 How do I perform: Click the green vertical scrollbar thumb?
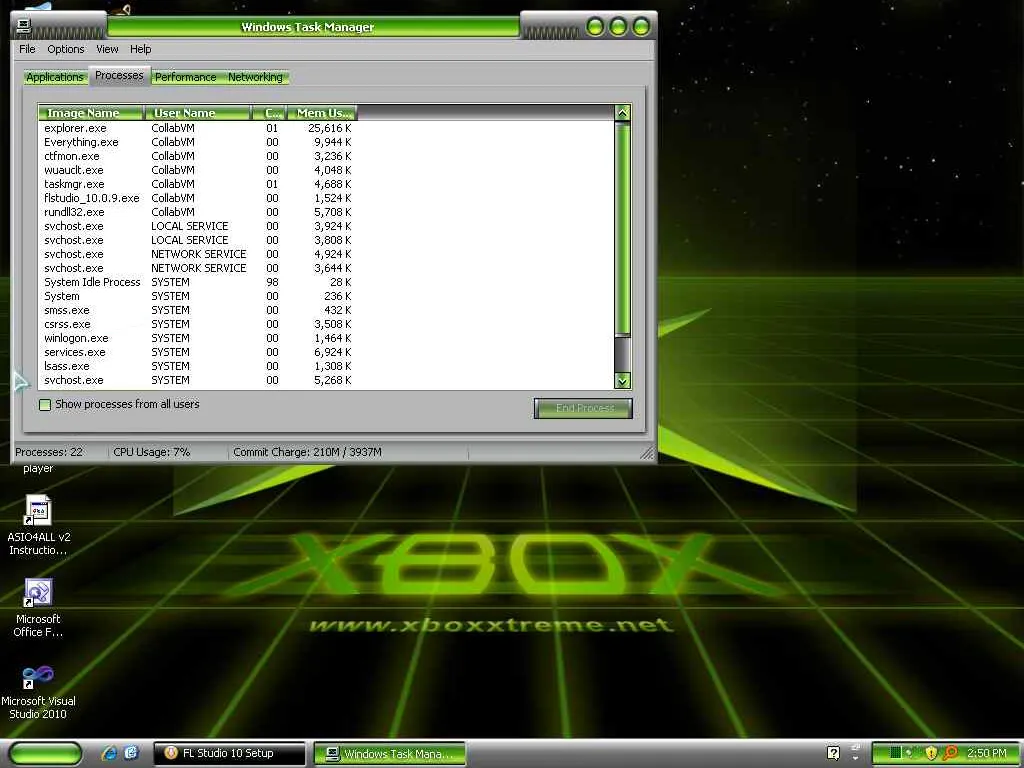click(622, 229)
